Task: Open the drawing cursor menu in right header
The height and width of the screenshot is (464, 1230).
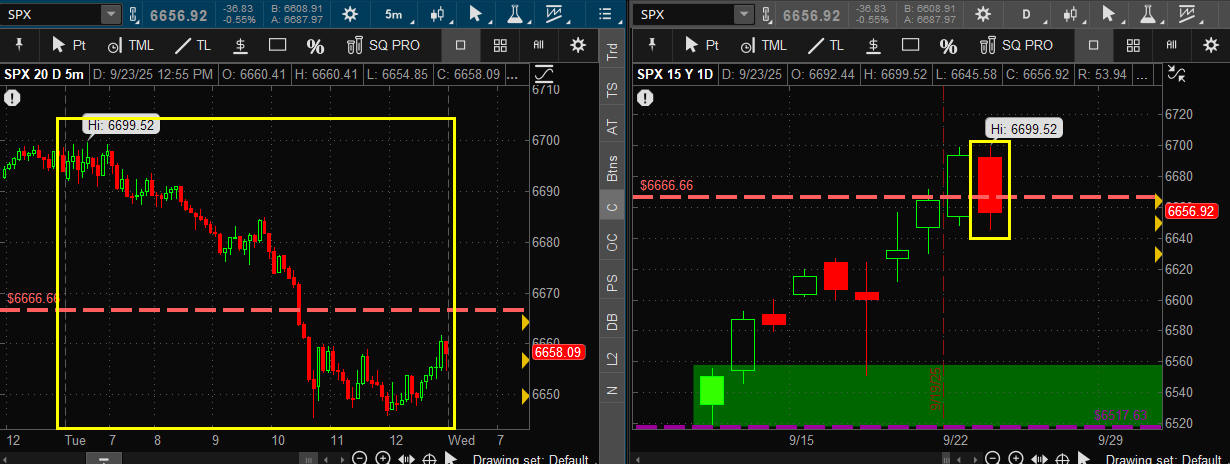Action: [x=1111, y=15]
